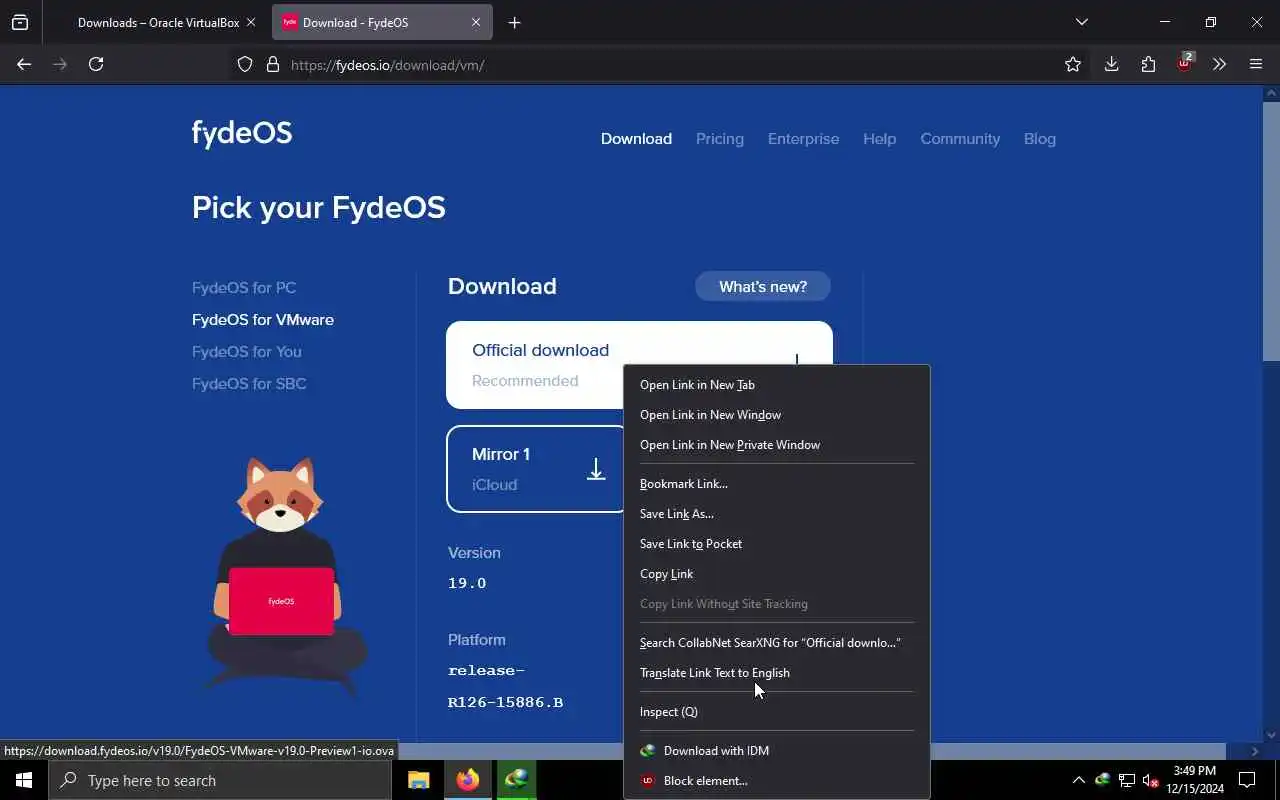
Task: Choose FydeOS for VMware
Action: [x=263, y=320]
